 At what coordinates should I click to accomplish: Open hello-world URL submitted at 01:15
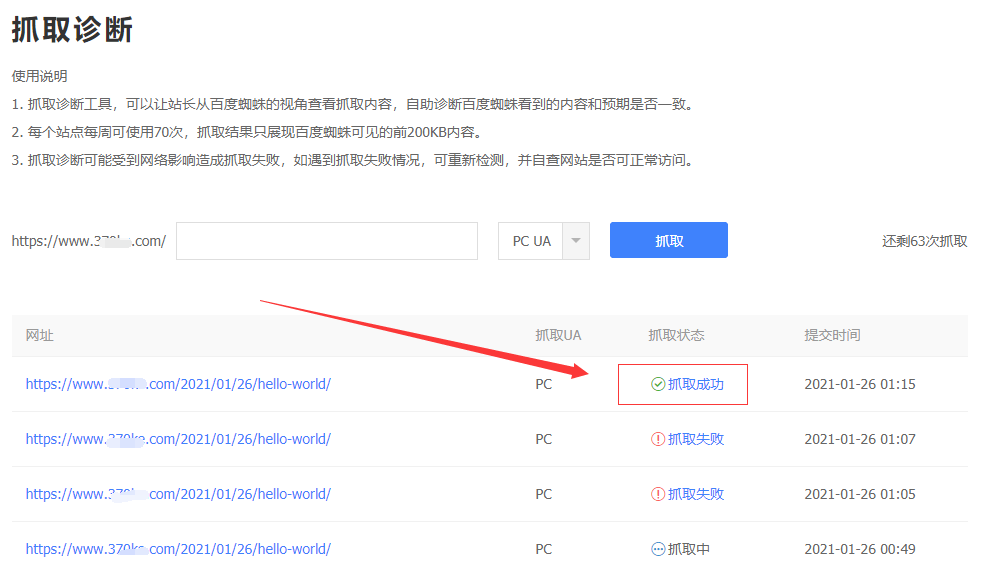click(178, 384)
